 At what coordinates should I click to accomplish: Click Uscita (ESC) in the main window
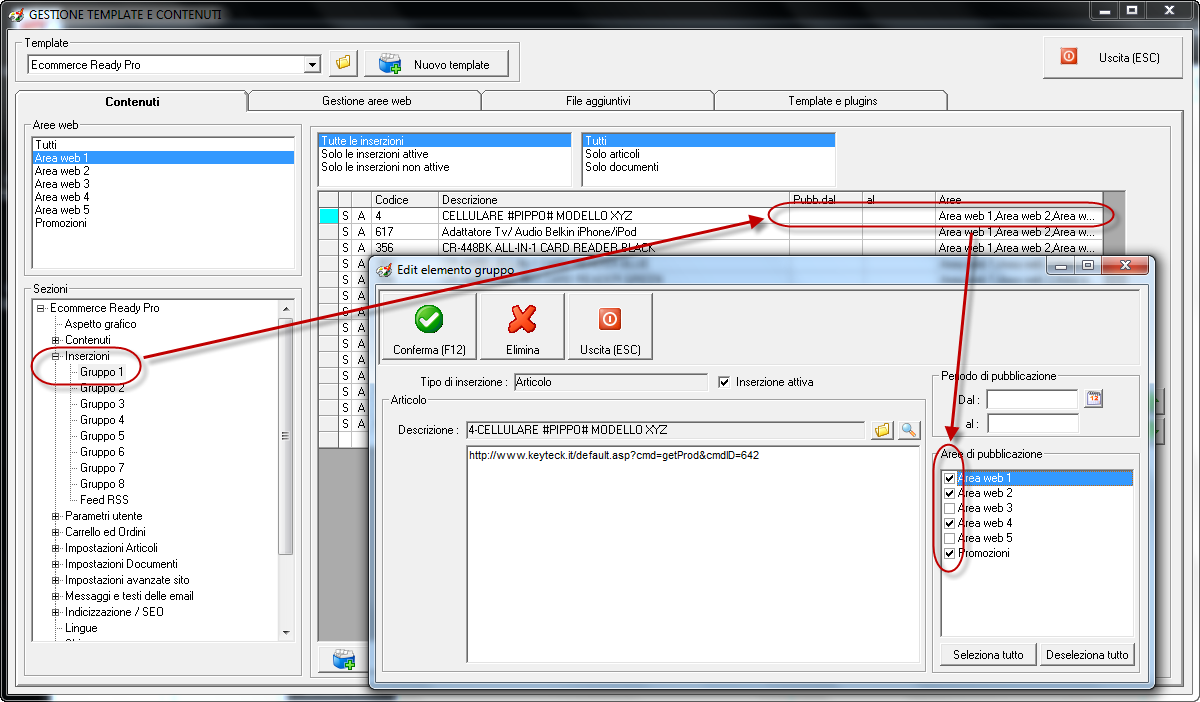point(1113,57)
